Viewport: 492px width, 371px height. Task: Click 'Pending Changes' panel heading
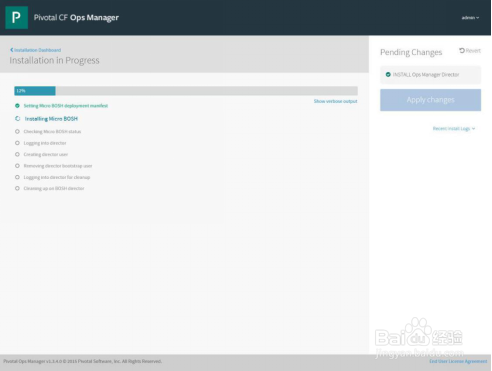[411, 52]
